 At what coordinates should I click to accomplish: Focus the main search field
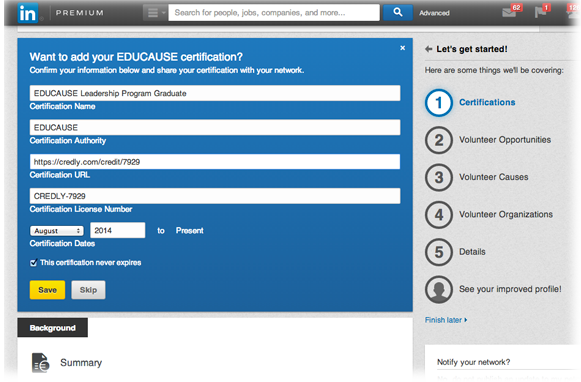point(274,13)
